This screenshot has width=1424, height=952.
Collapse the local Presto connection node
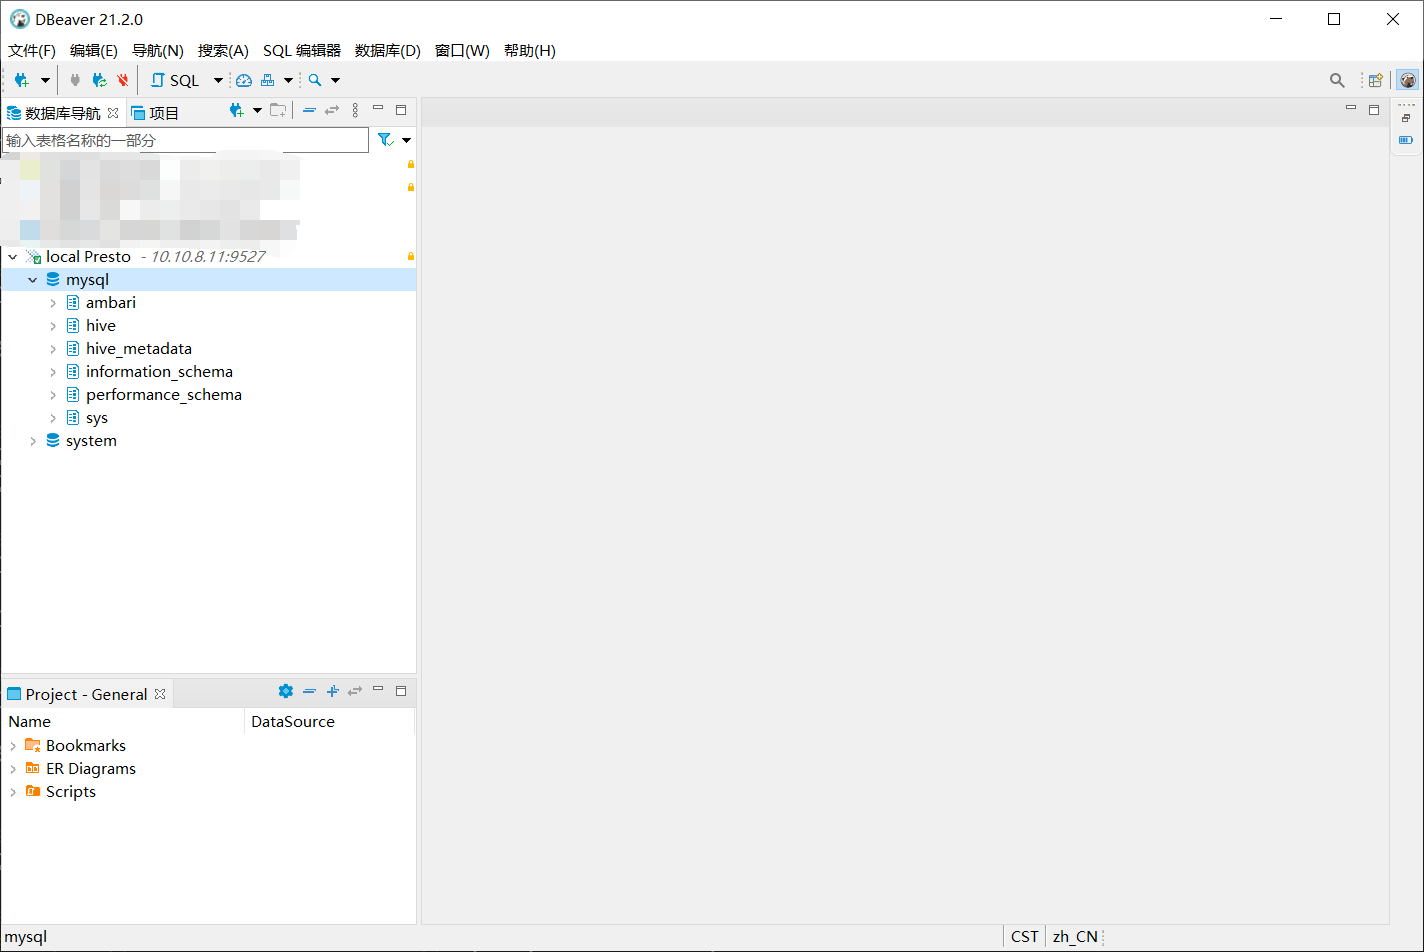coord(13,257)
